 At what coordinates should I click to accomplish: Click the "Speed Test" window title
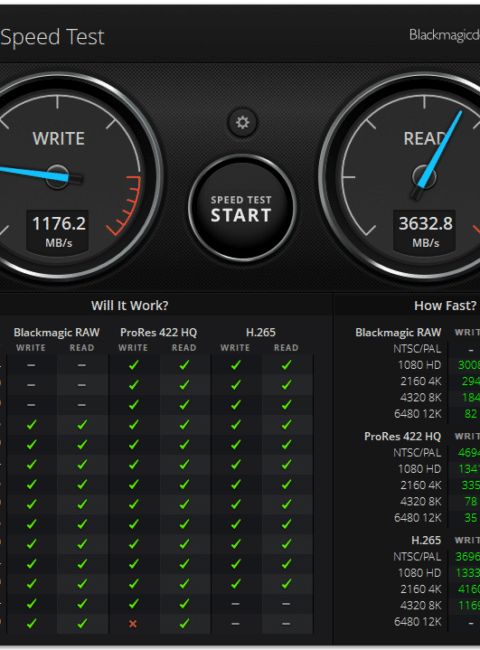point(52,37)
